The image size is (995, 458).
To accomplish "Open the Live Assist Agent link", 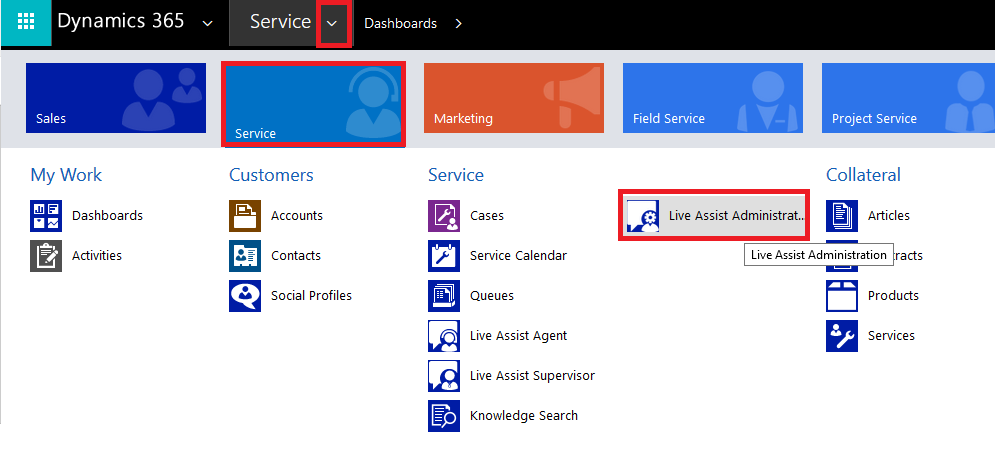I will [518, 336].
